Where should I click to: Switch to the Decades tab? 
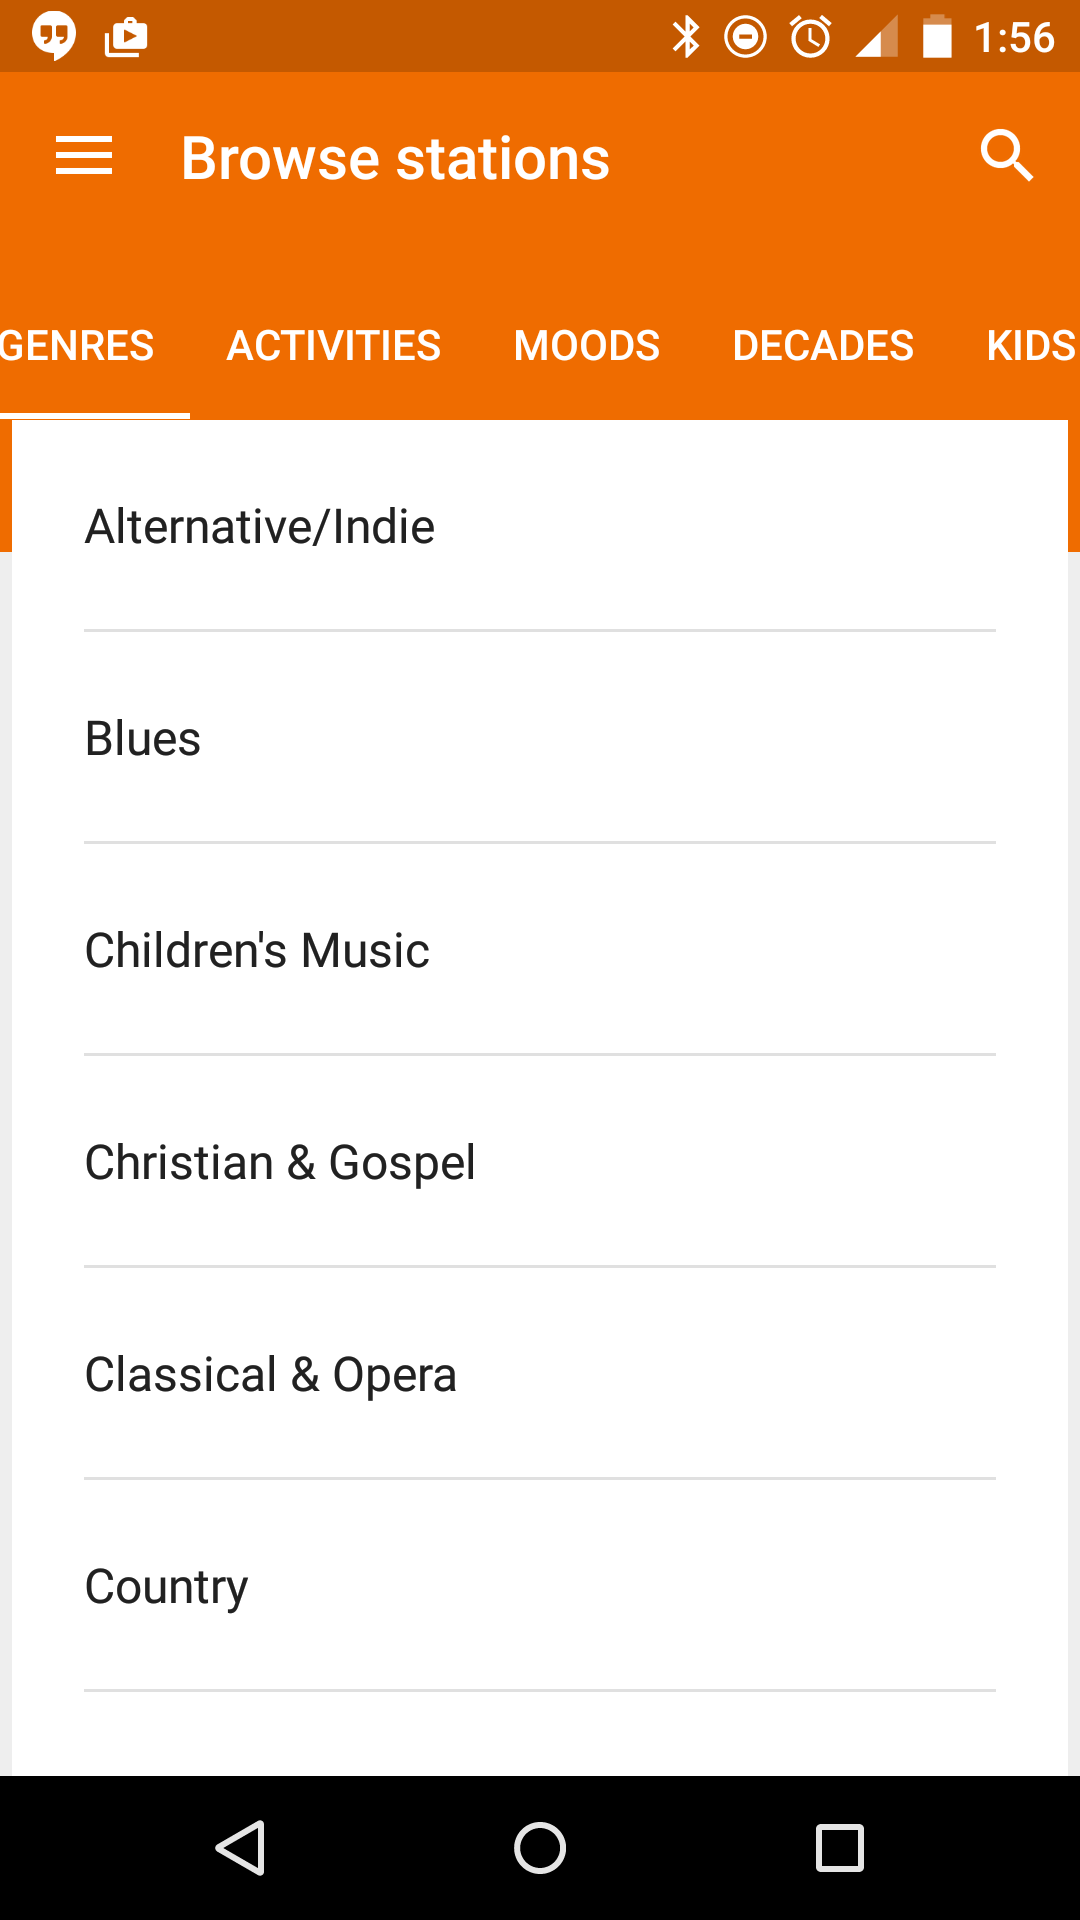[x=823, y=346]
